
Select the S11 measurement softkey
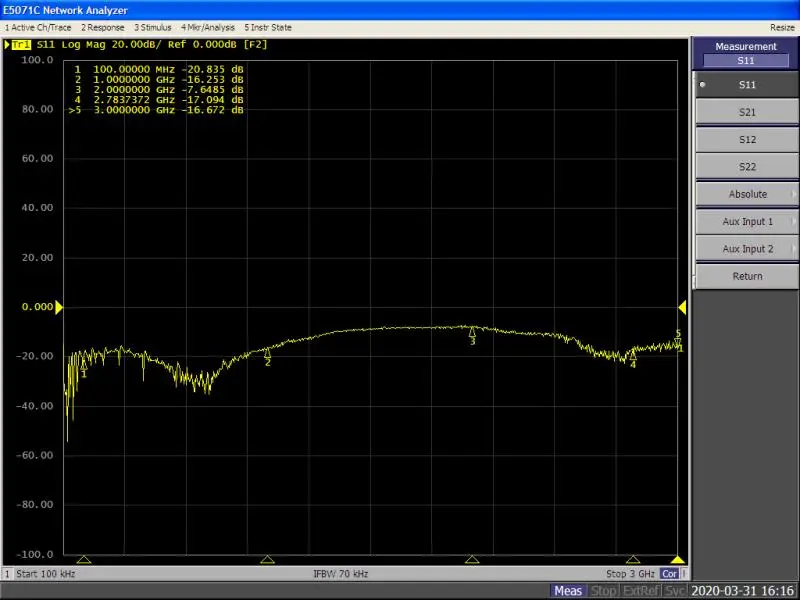pyautogui.click(x=746, y=85)
